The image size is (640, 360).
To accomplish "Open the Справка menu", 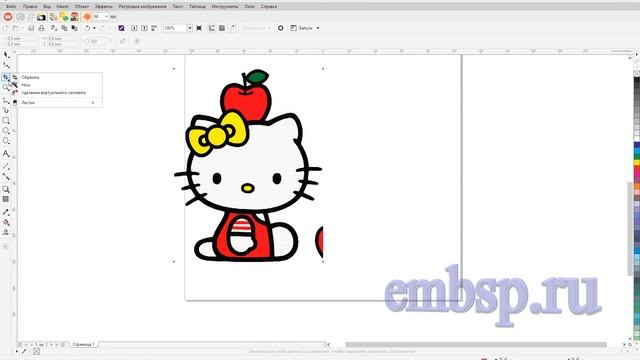I will (x=269, y=7).
